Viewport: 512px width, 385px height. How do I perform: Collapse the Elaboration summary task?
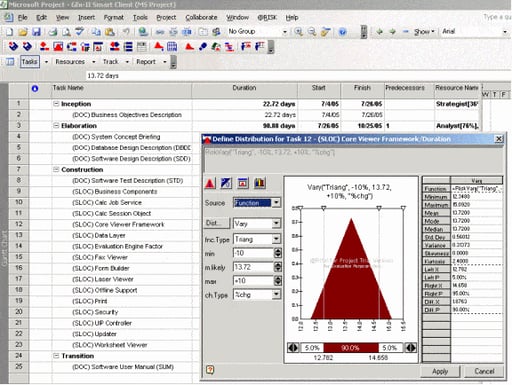(56, 126)
